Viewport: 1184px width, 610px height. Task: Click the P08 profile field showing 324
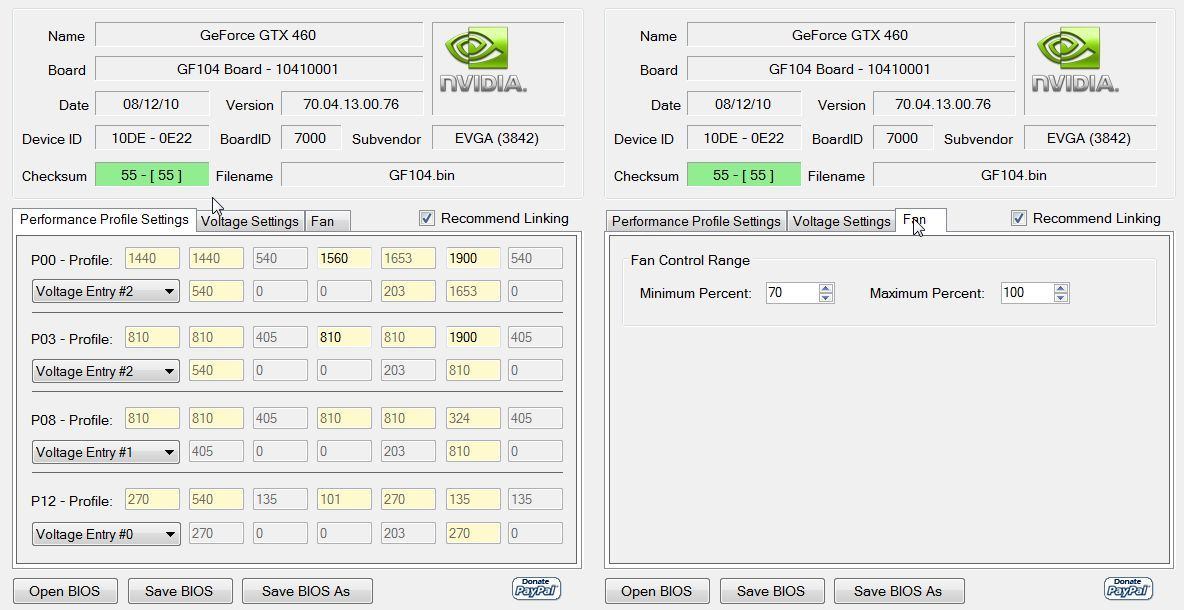tap(473, 418)
